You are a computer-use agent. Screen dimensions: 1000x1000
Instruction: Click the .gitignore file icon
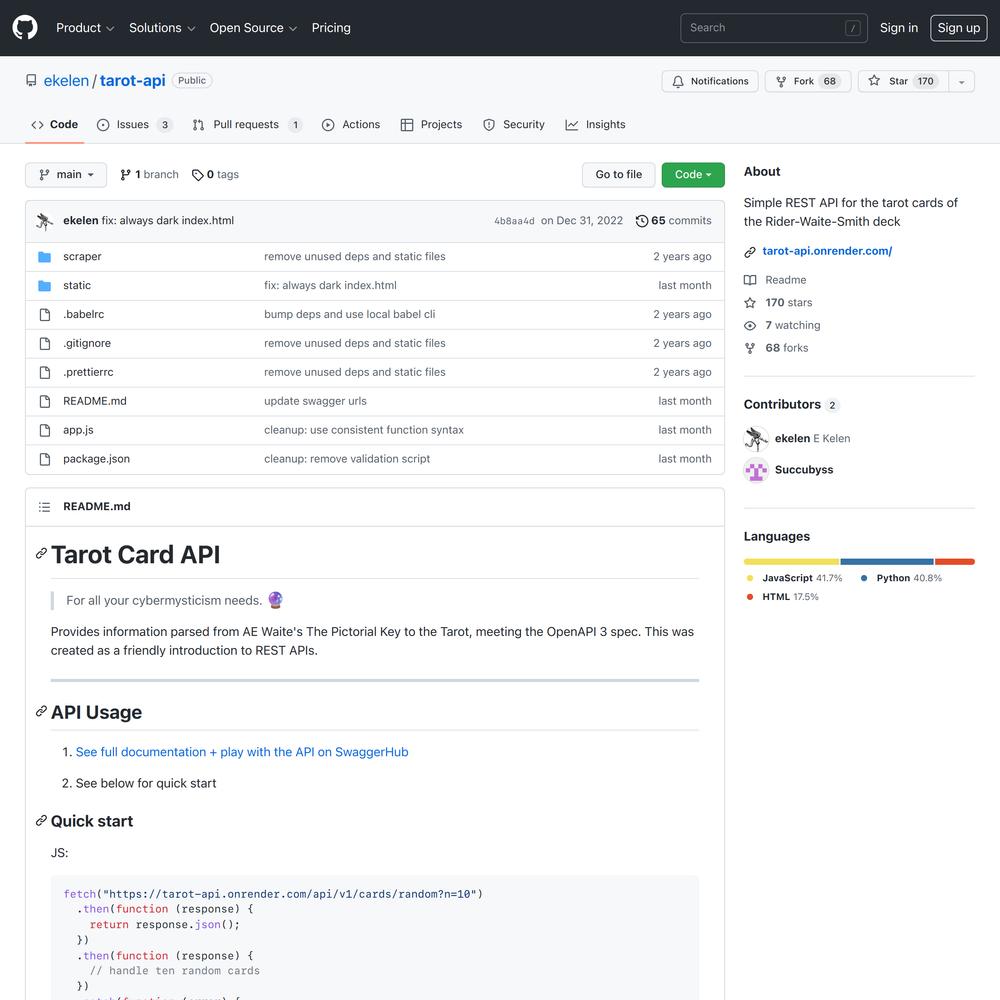coord(45,344)
